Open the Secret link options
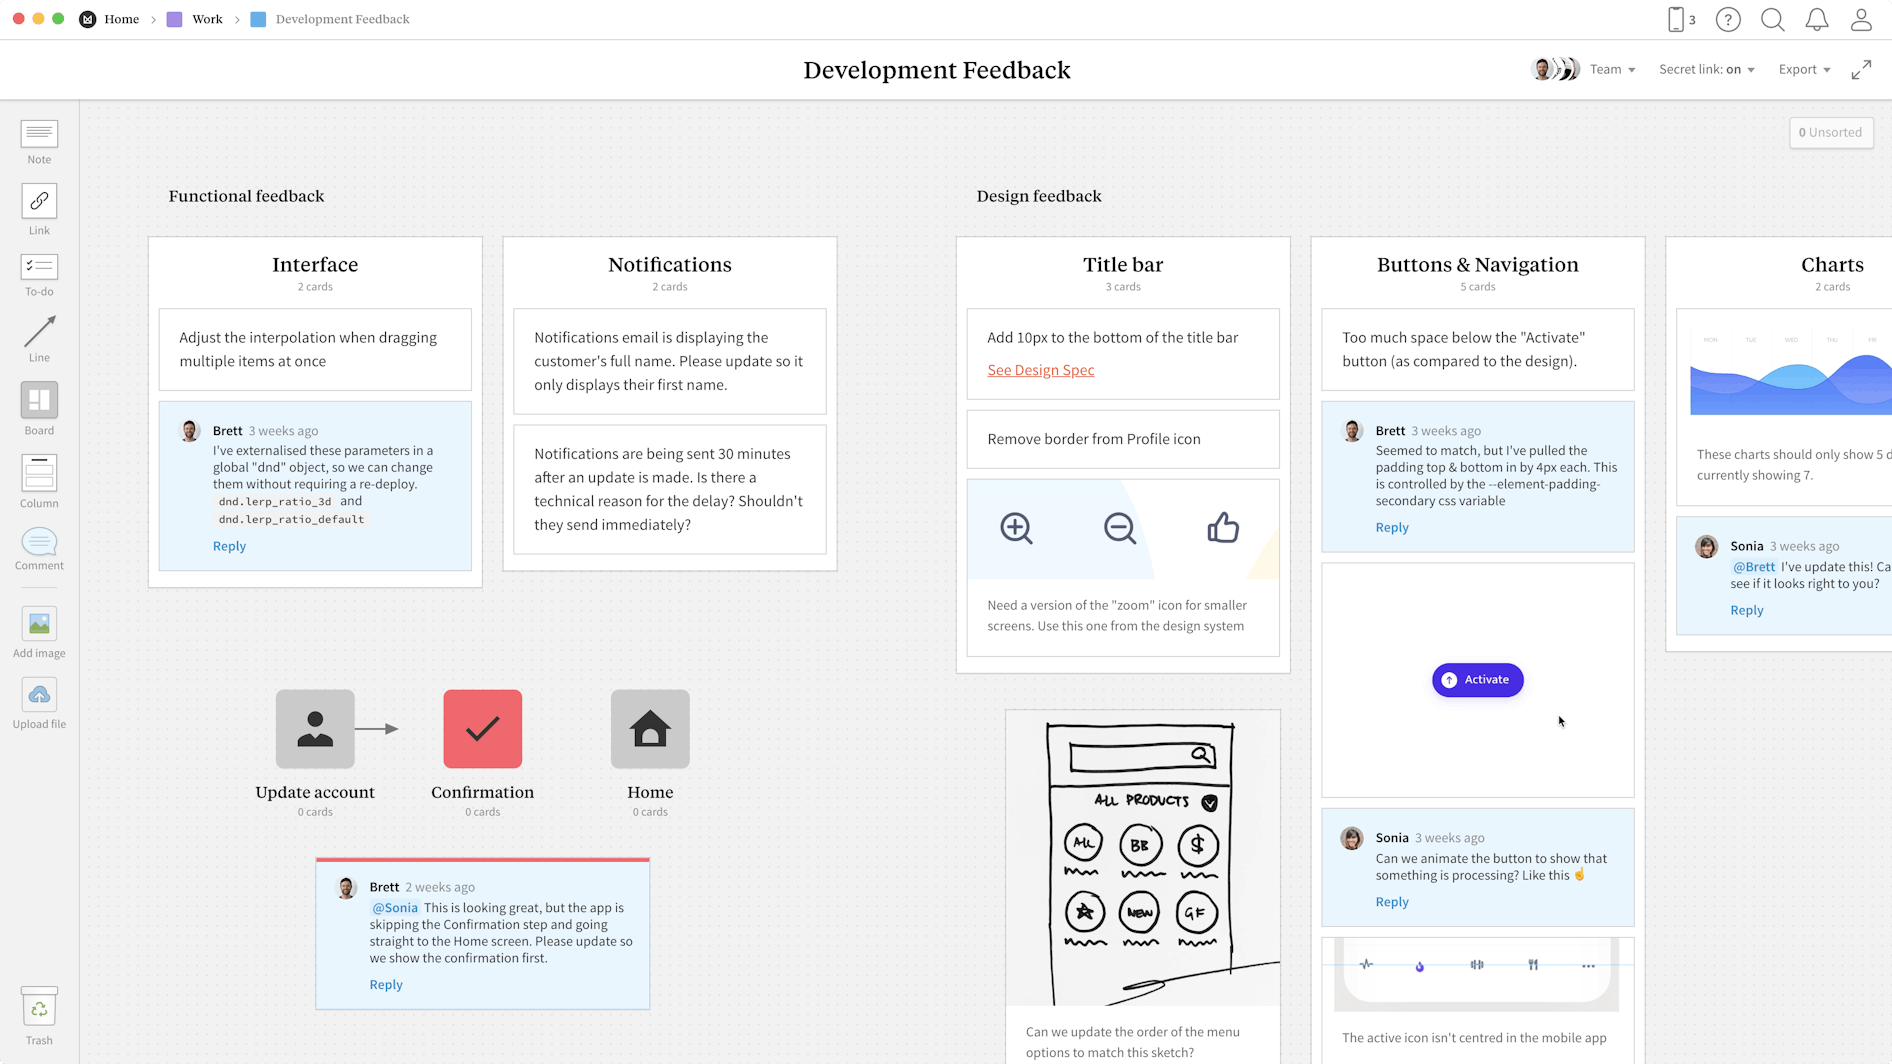Screen dimensions: 1892x1064 coord(1706,69)
